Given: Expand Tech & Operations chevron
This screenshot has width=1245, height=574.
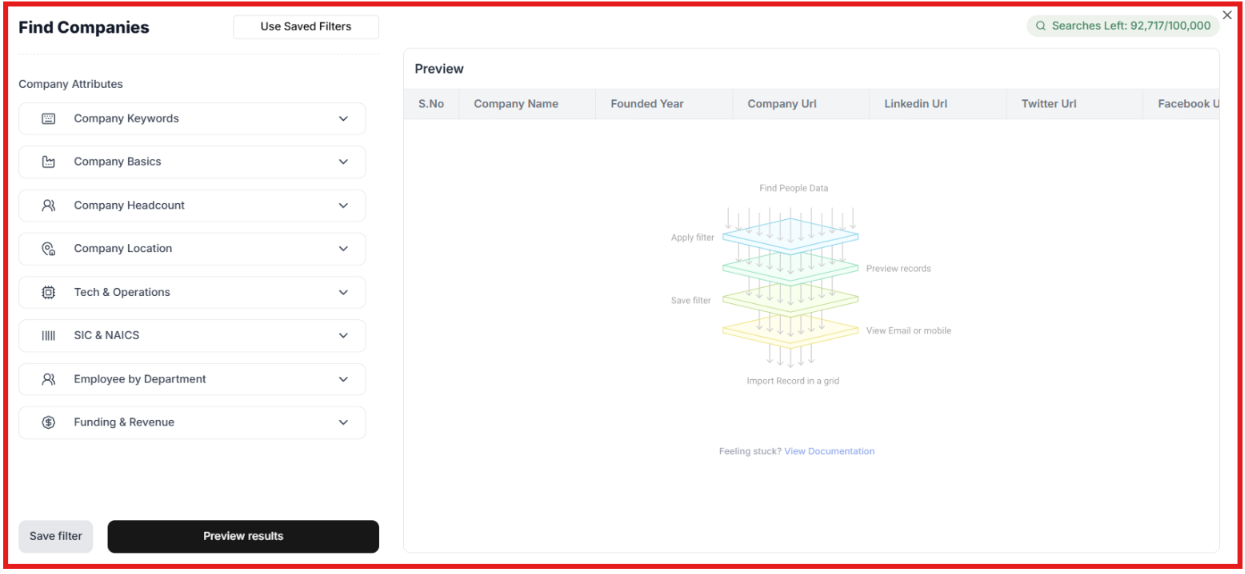Looking at the screenshot, I should [x=343, y=293].
